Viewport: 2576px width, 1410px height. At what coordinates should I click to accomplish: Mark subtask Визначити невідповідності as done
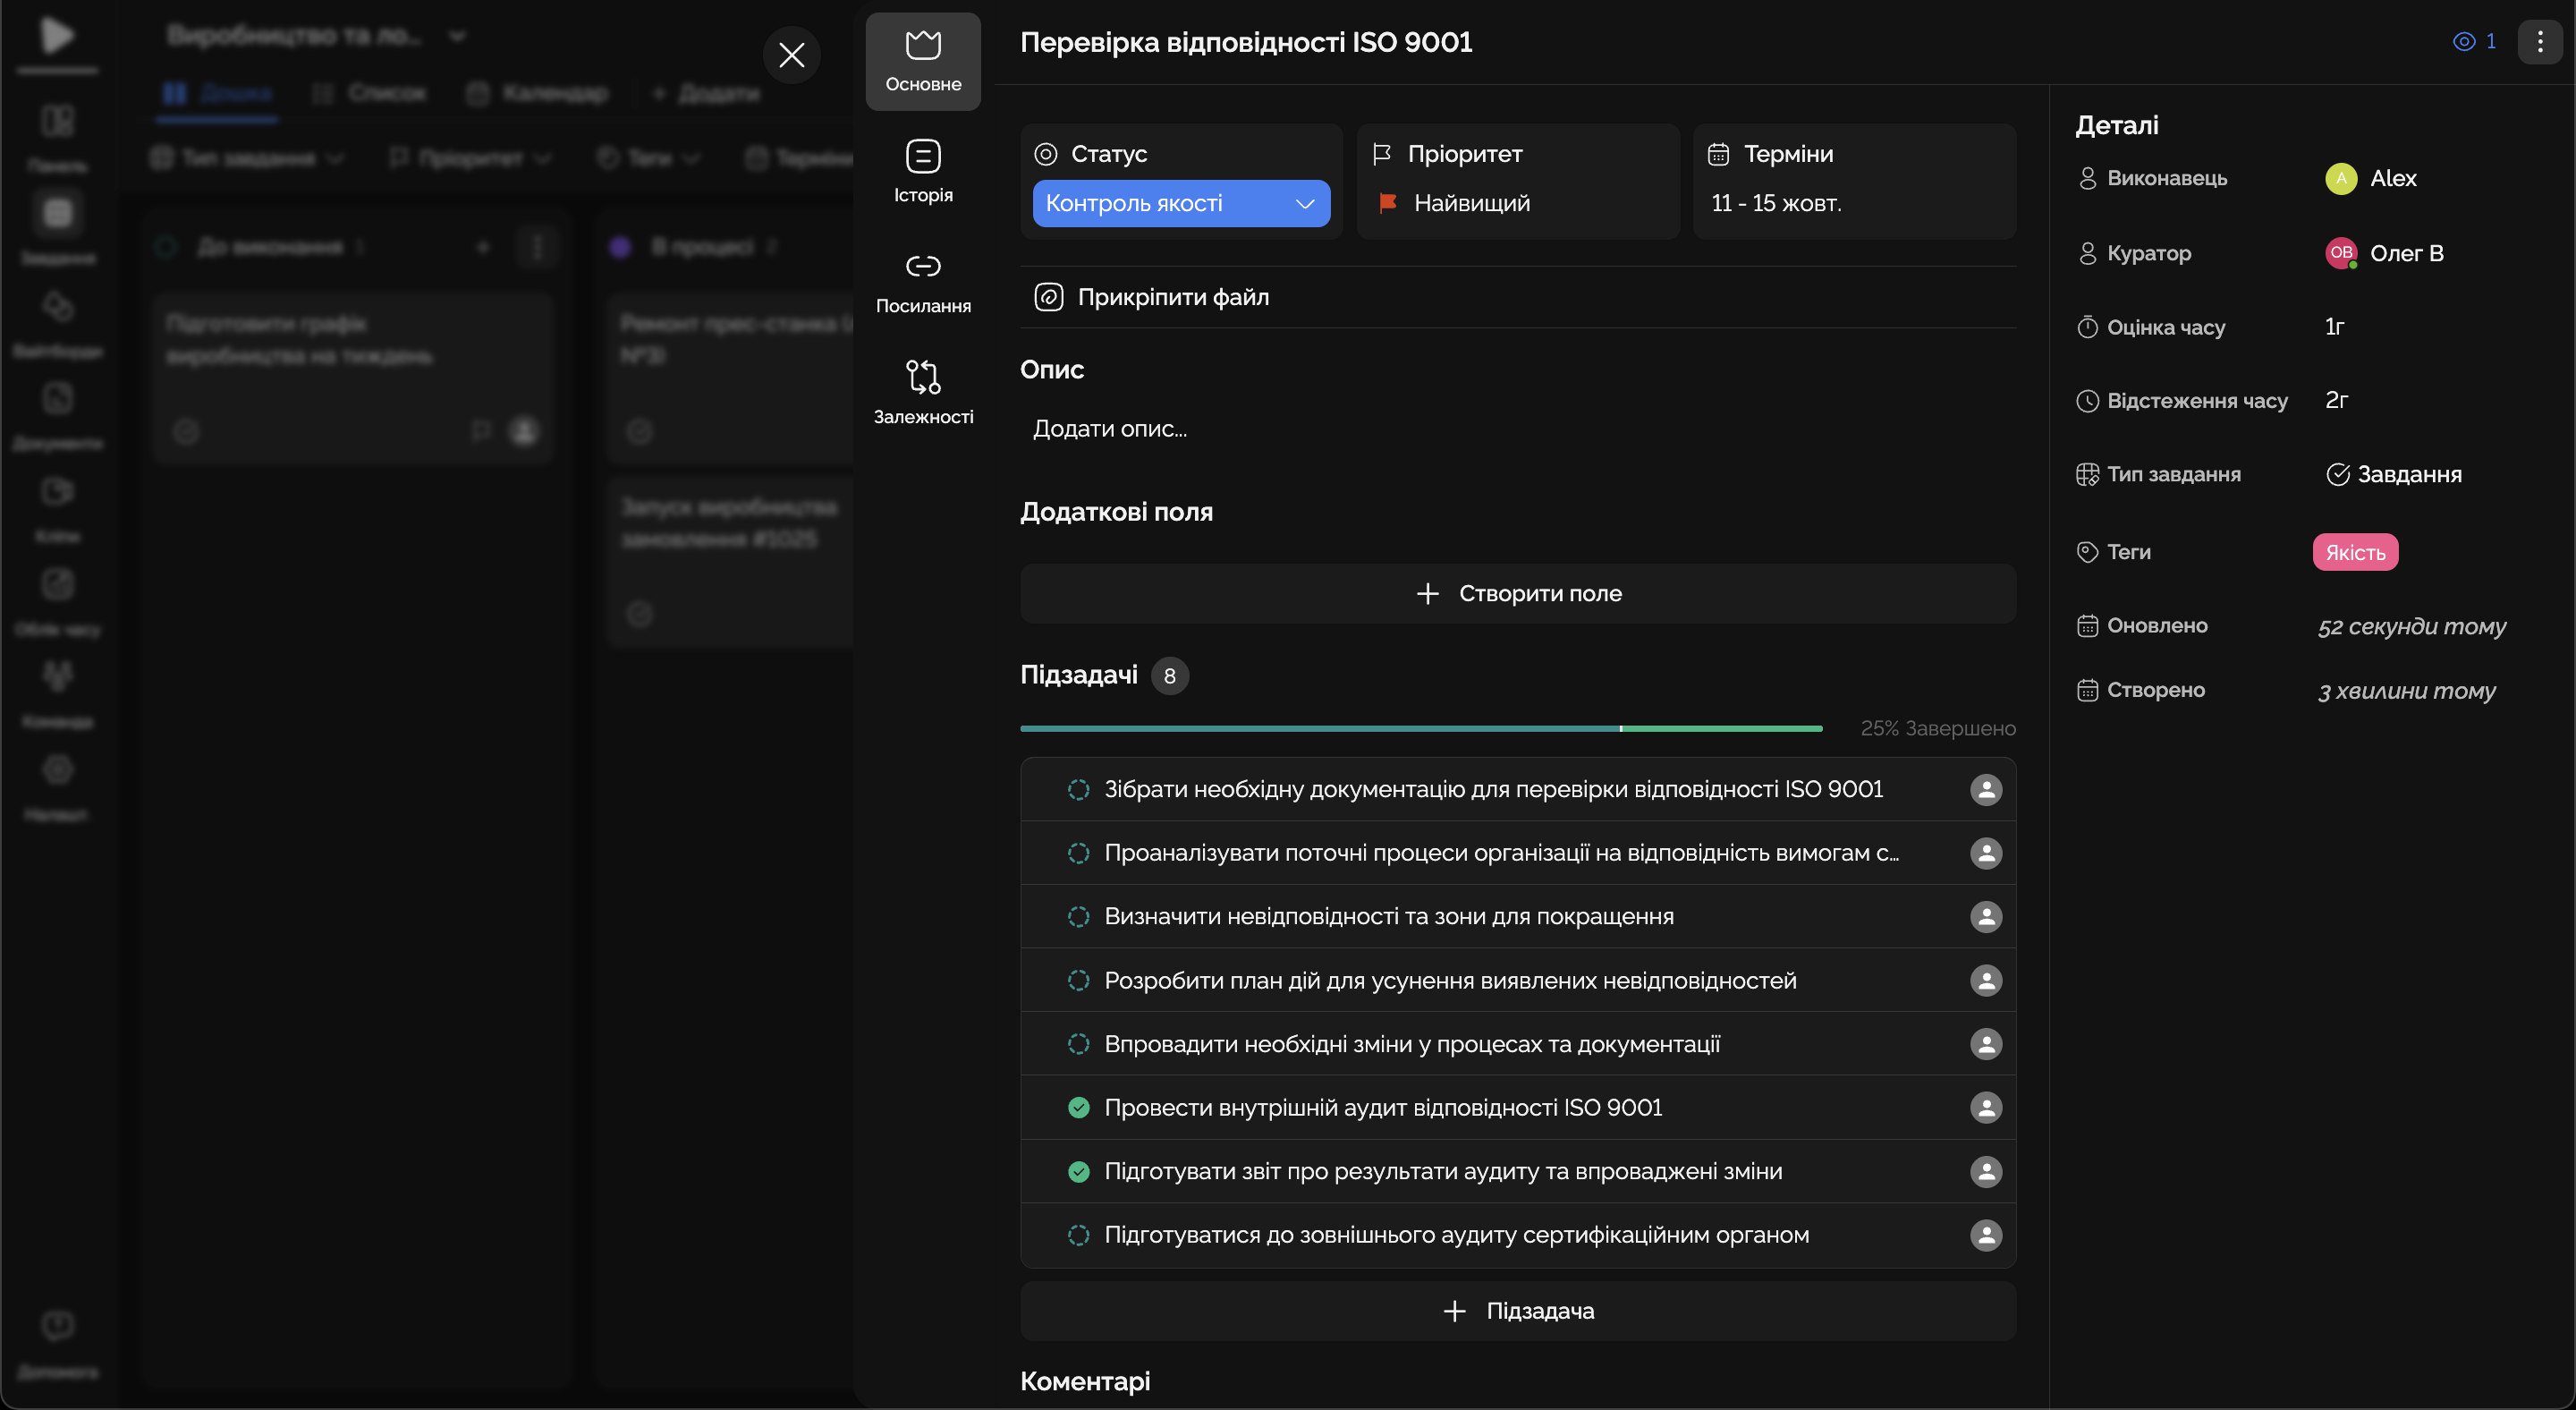point(1078,916)
